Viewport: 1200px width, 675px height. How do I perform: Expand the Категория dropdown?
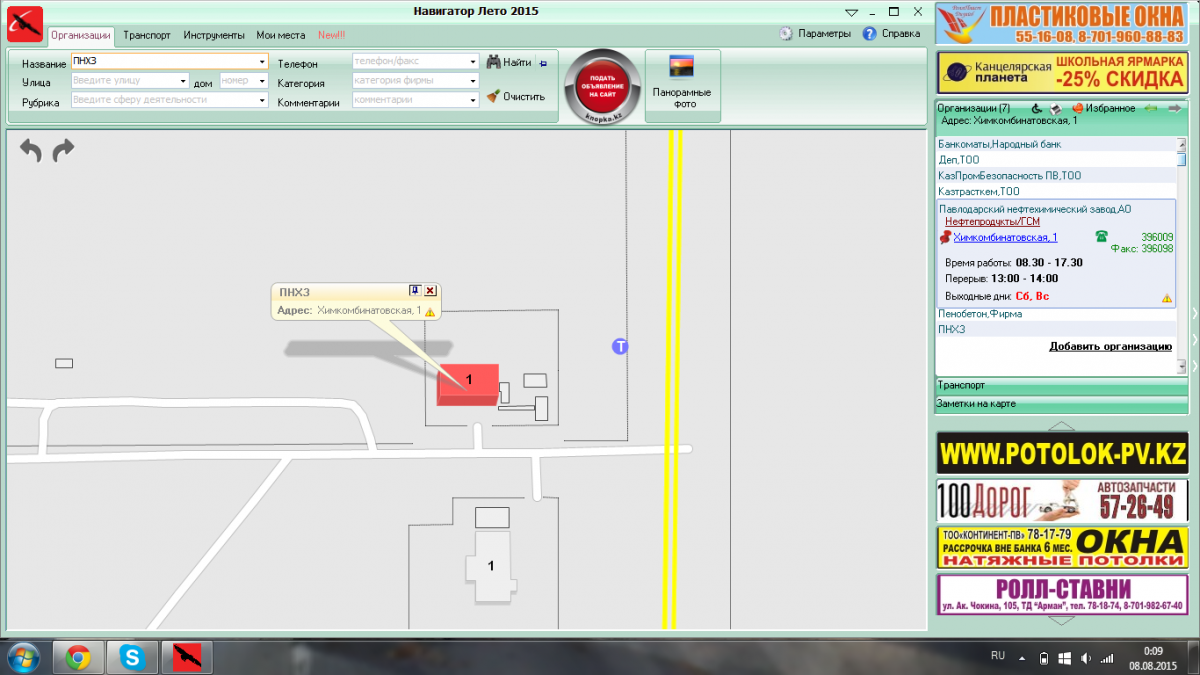[473, 81]
